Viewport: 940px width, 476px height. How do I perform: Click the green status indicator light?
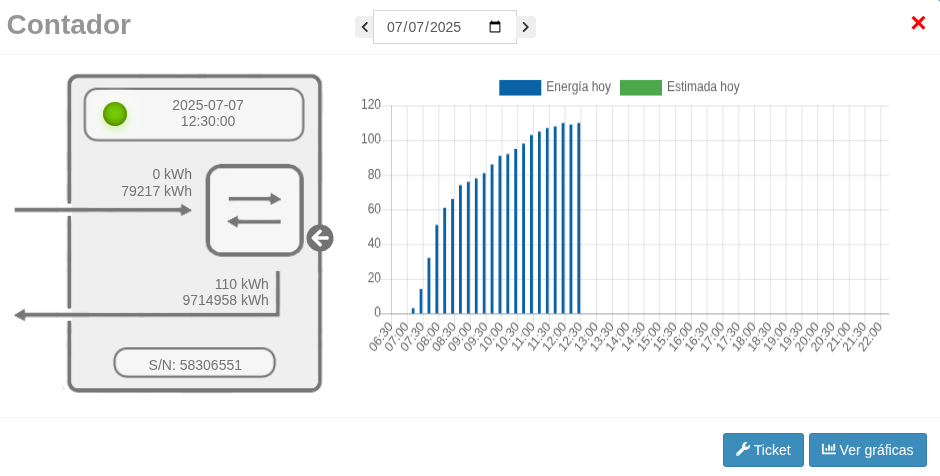[x=115, y=114]
